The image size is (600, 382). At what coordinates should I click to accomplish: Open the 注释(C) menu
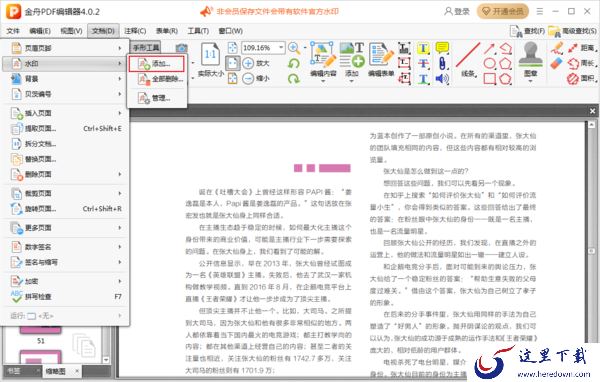135,31
